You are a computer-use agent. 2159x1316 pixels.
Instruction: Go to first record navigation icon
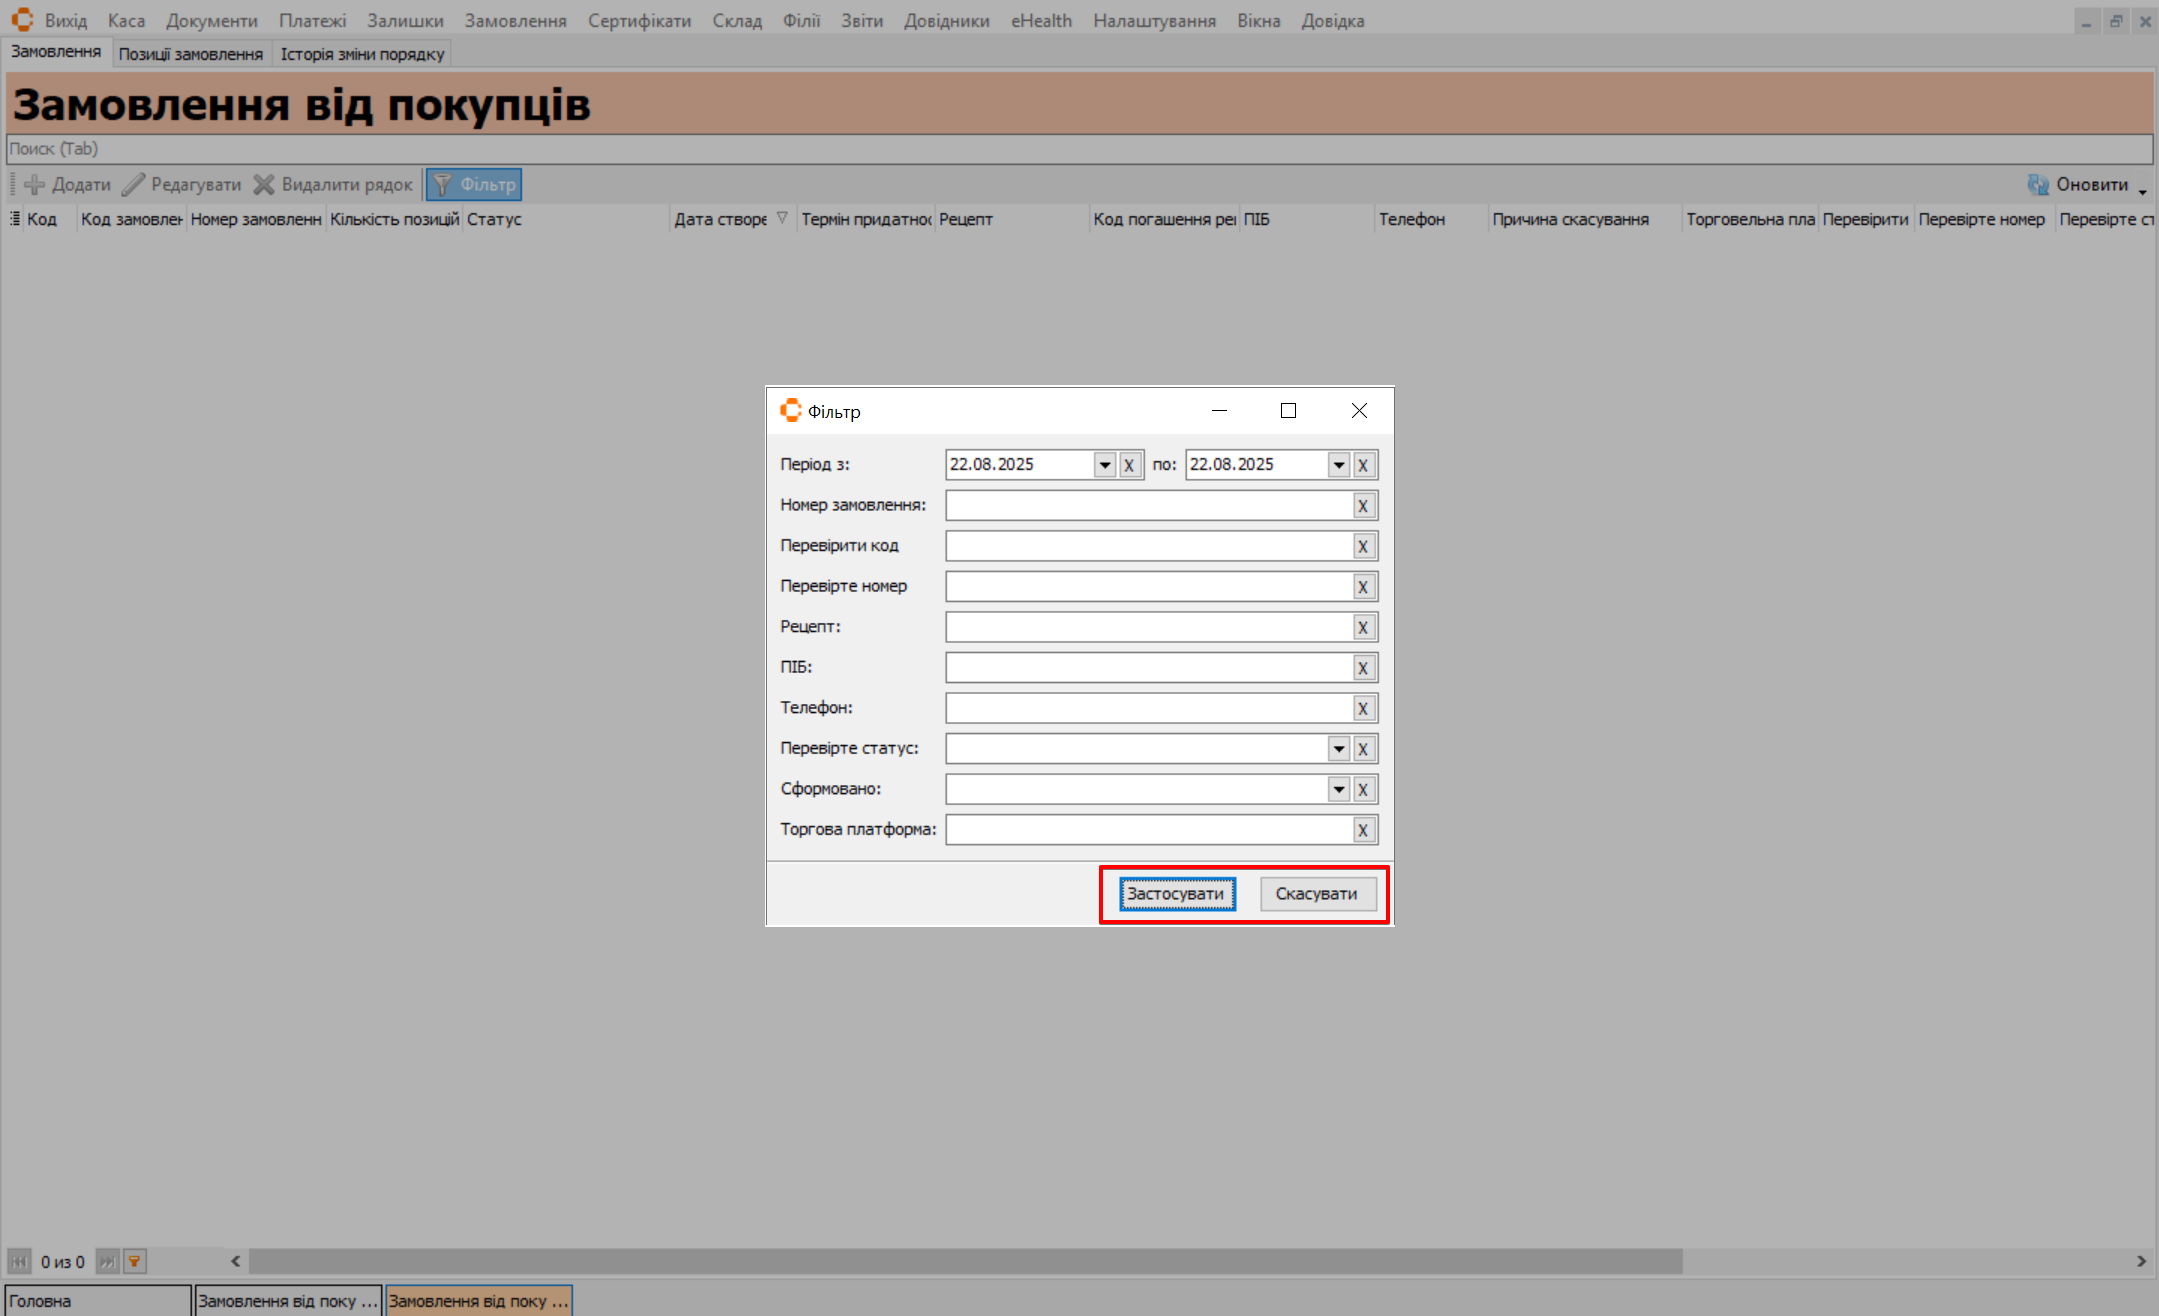click(x=19, y=1262)
